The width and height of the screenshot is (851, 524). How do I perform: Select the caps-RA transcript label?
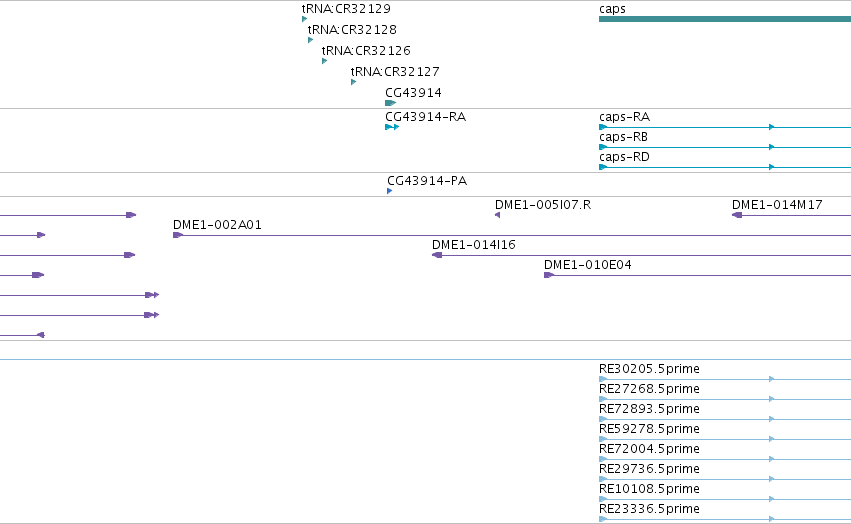624,117
